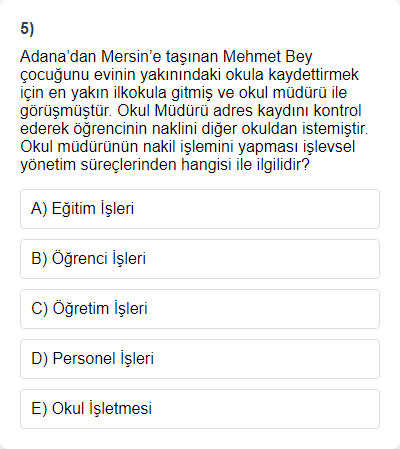Click the letter E) in last option
The image size is (400, 449).
point(39,409)
